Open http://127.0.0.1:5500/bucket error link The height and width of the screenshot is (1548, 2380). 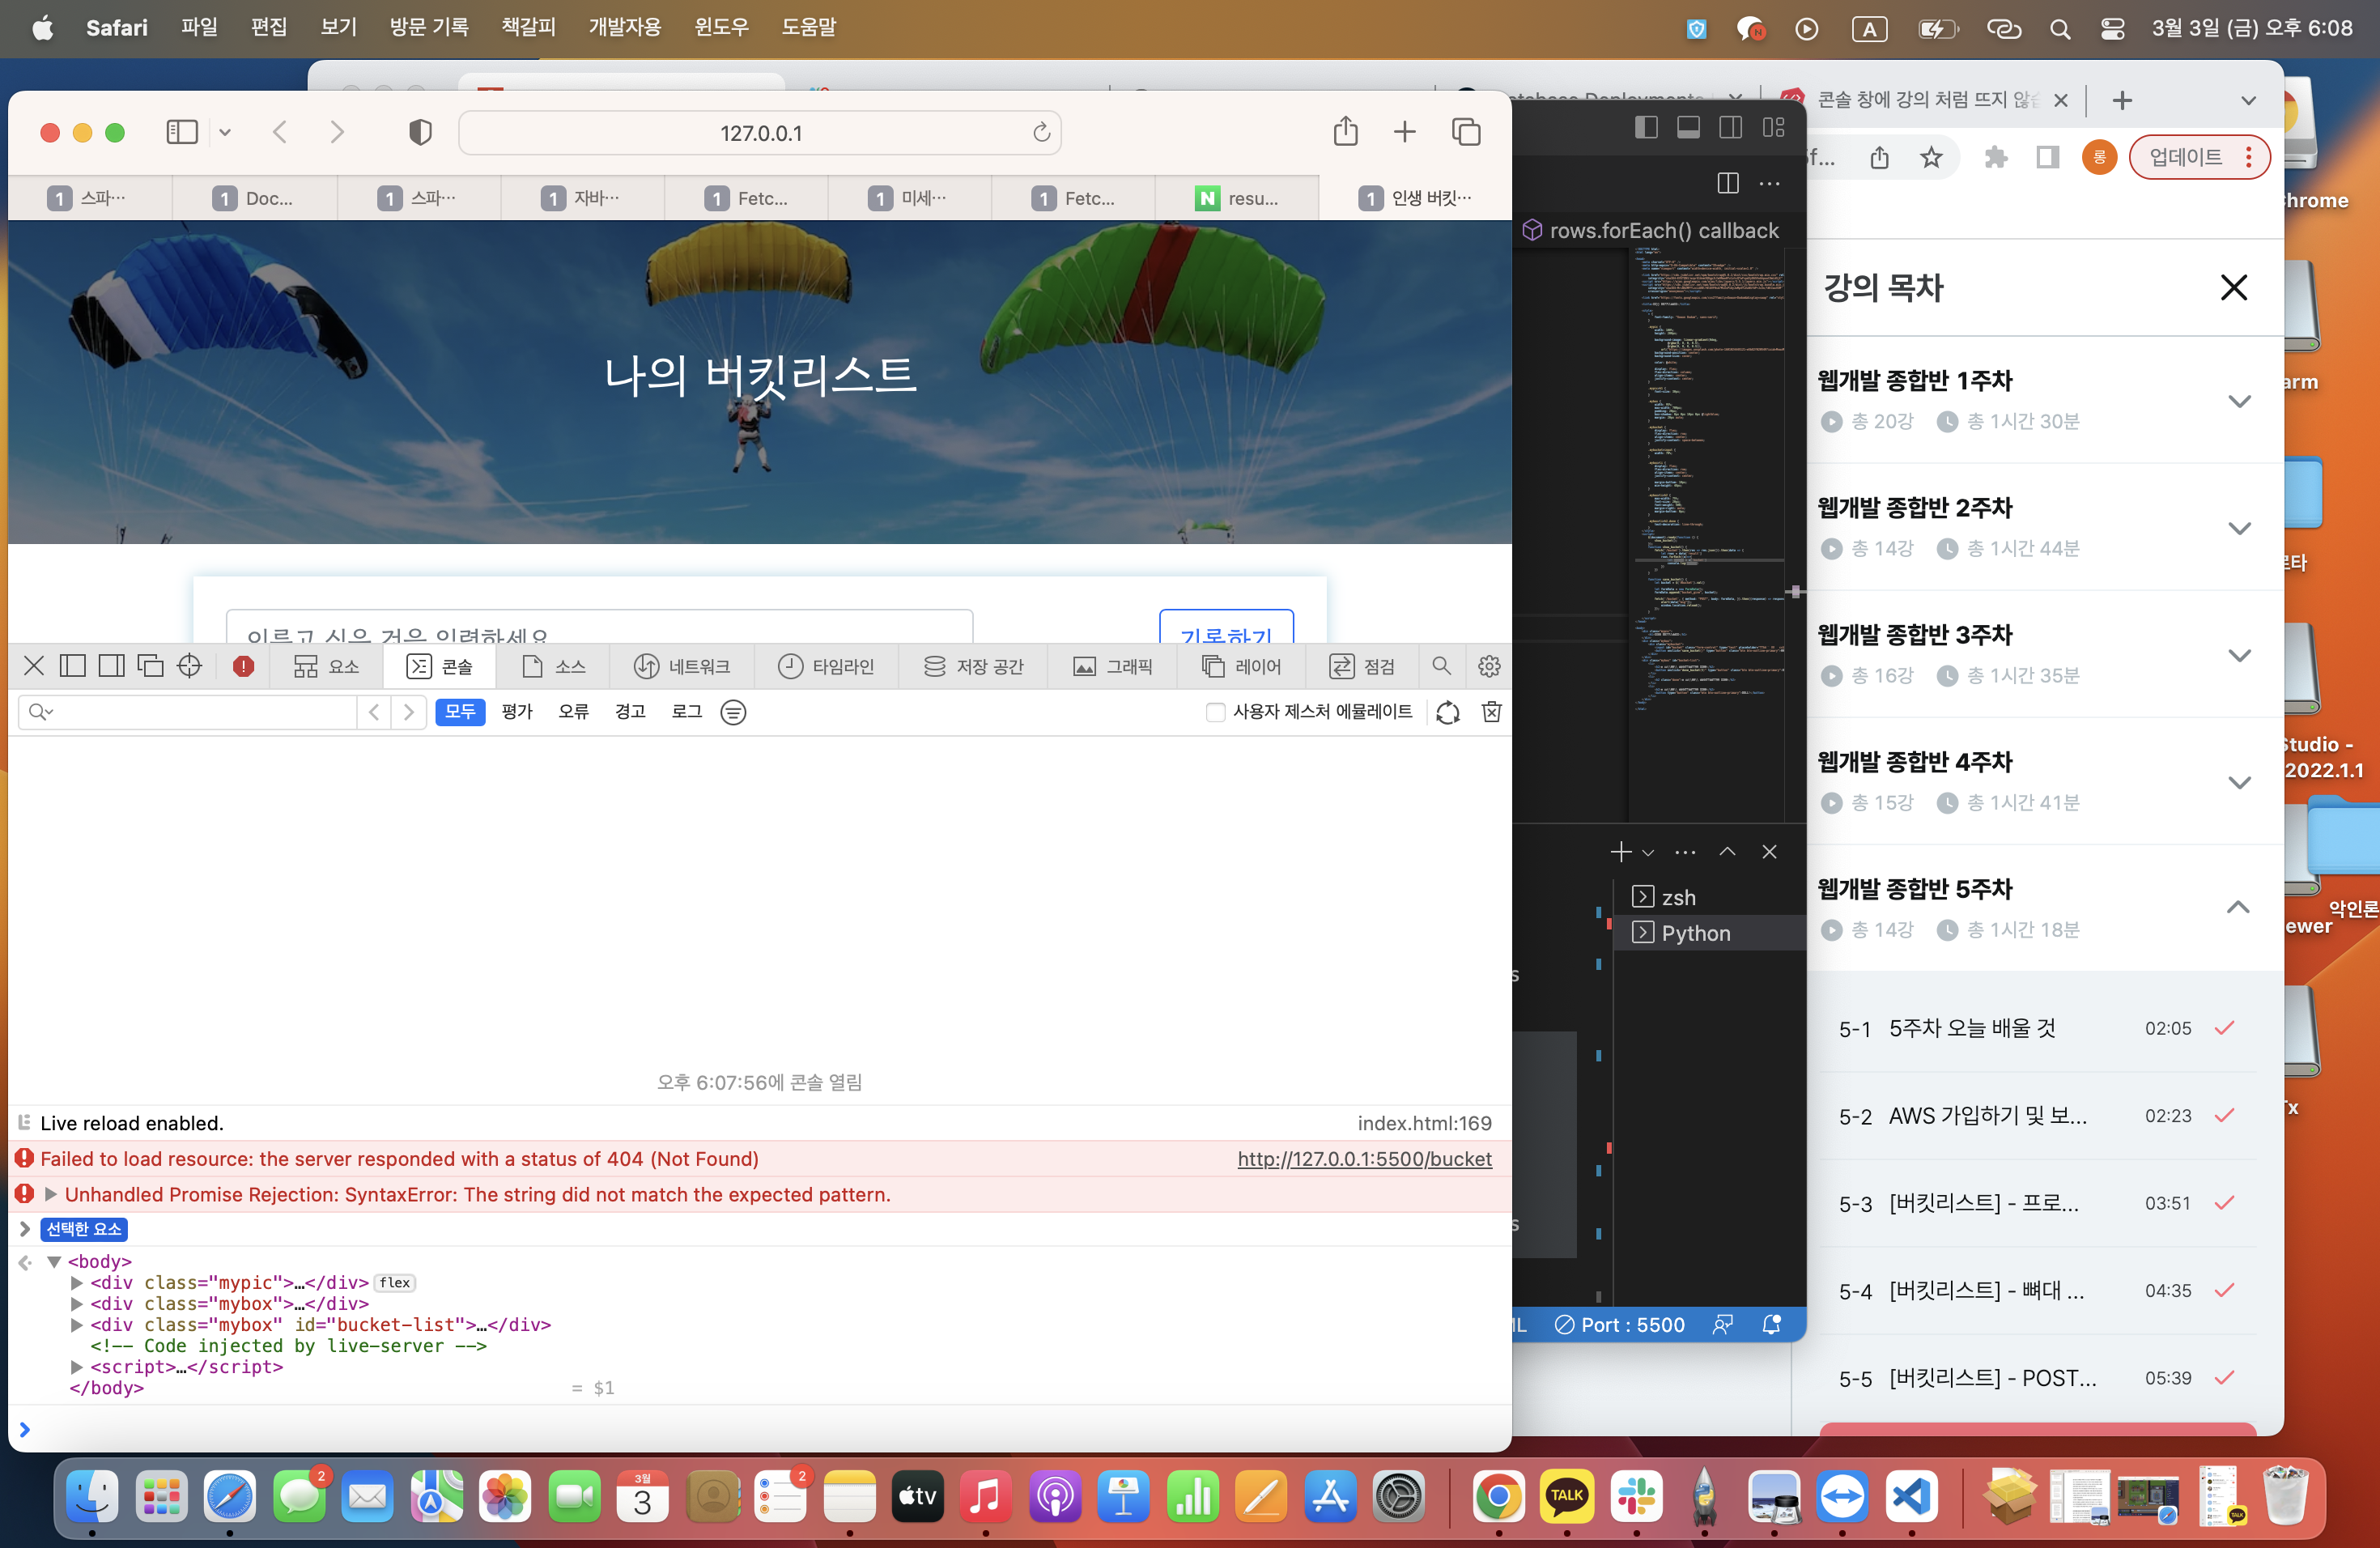tap(1364, 1159)
